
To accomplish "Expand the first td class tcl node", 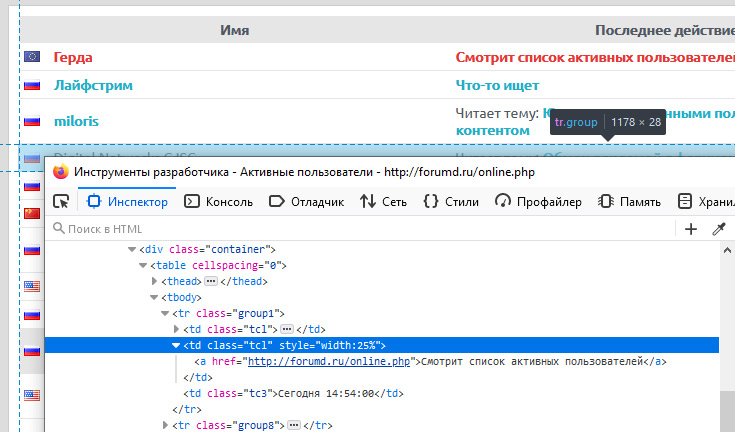I will (176, 329).
